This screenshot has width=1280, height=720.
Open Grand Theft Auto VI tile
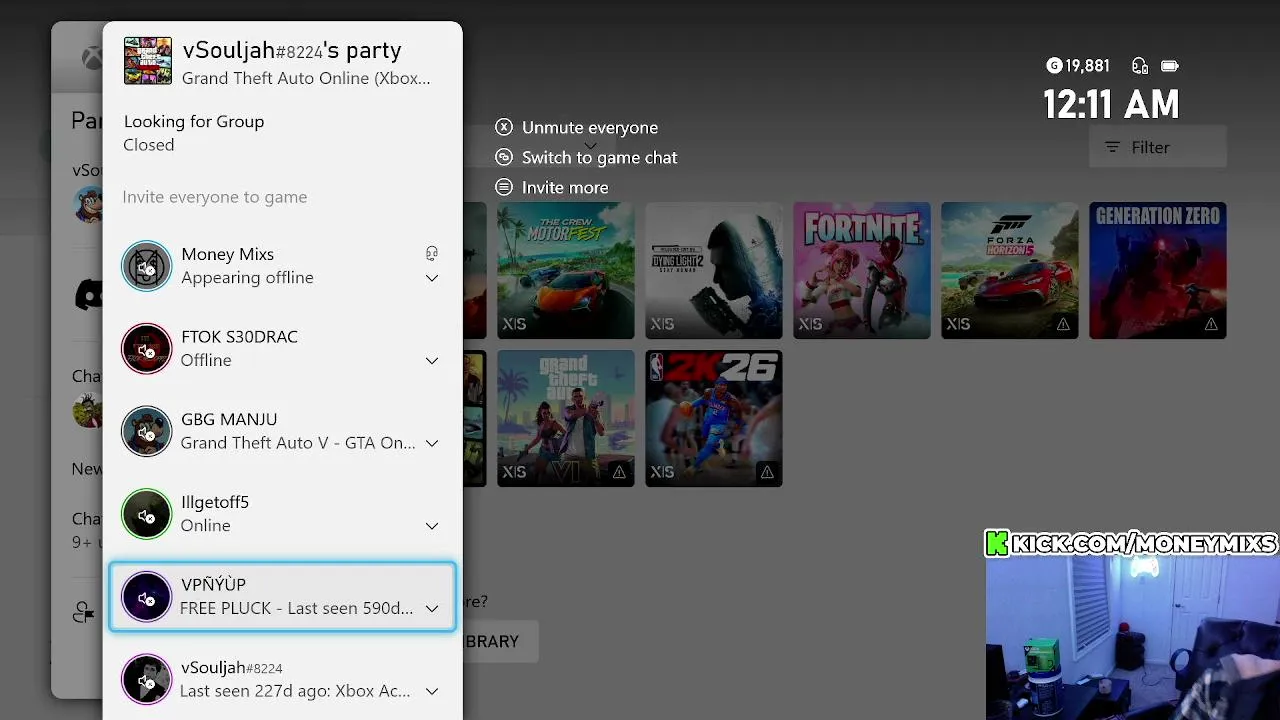[566, 418]
